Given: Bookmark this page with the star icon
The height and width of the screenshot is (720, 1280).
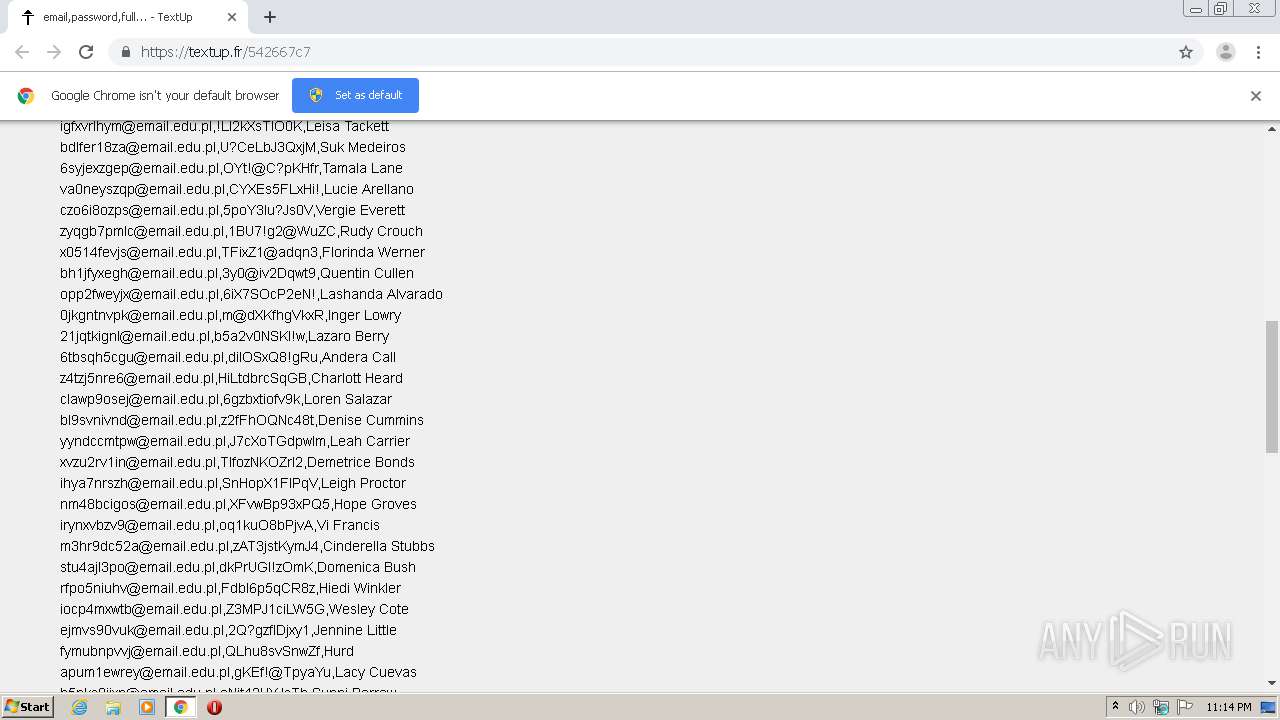Looking at the screenshot, I should tap(1186, 52).
